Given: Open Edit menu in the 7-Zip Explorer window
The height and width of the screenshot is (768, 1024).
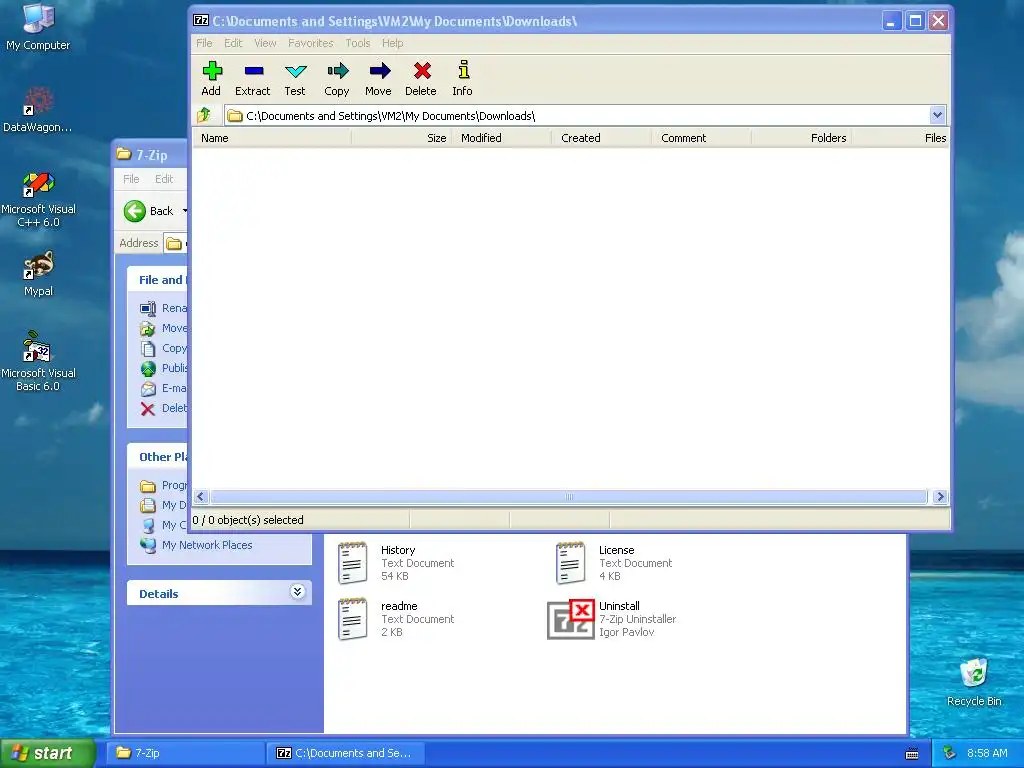Looking at the screenshot, I should click(164, 179).
